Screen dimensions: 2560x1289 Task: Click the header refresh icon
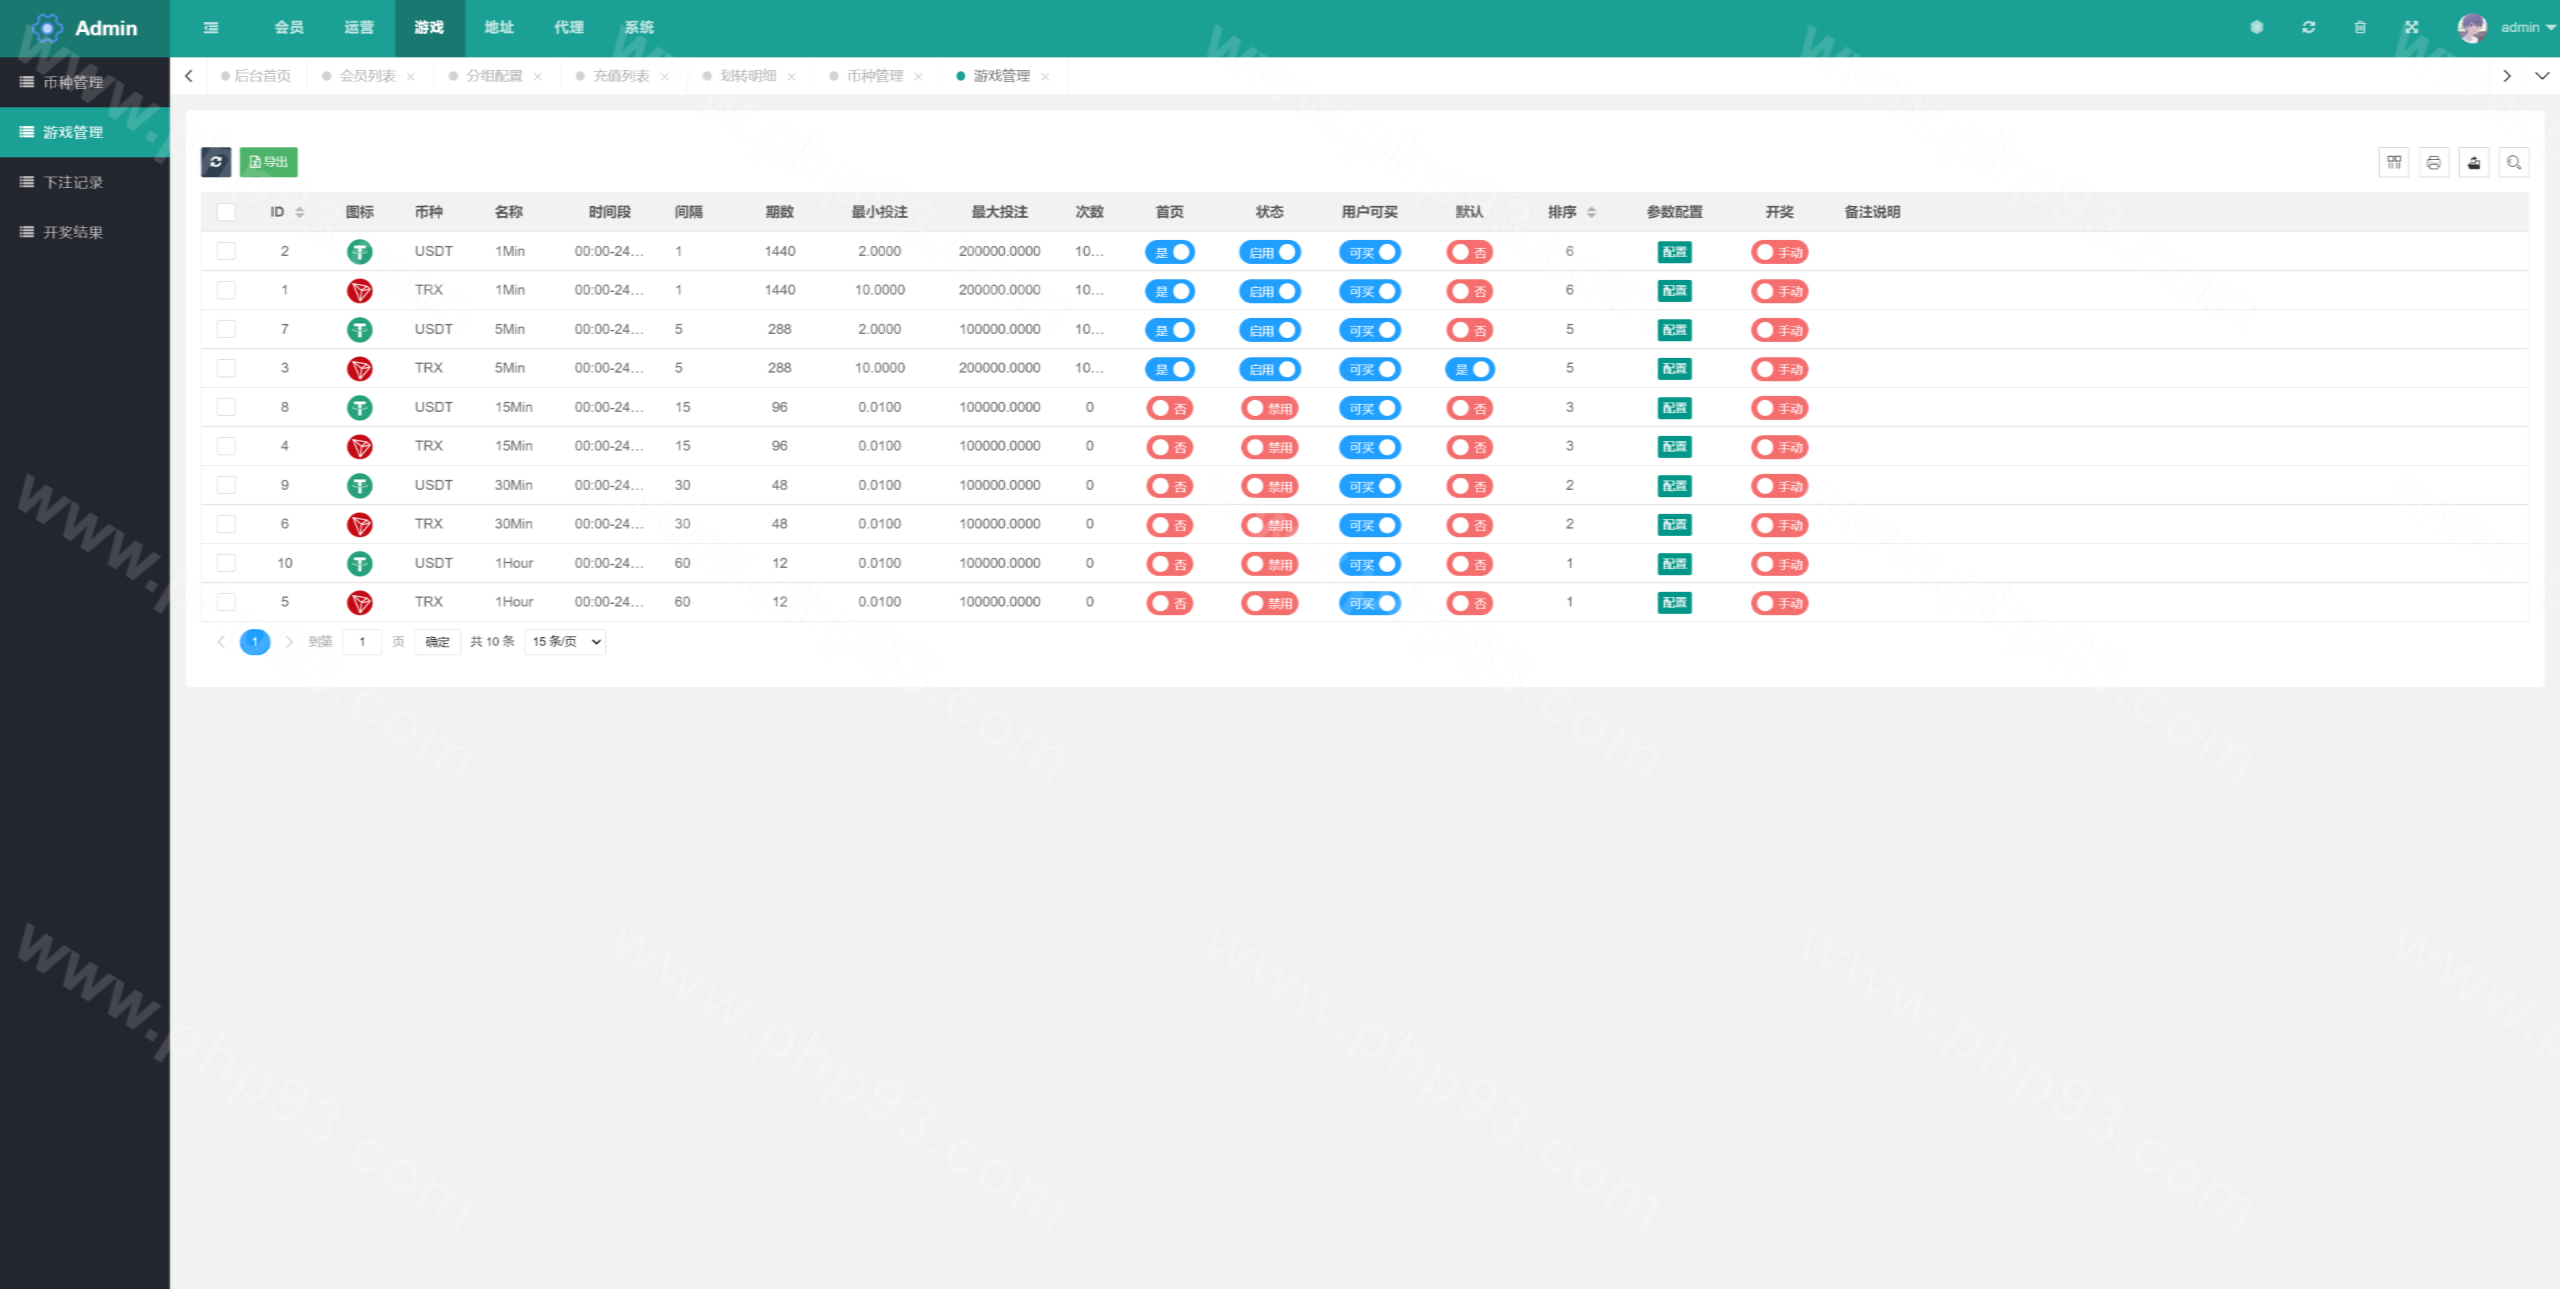[2309, 28]
